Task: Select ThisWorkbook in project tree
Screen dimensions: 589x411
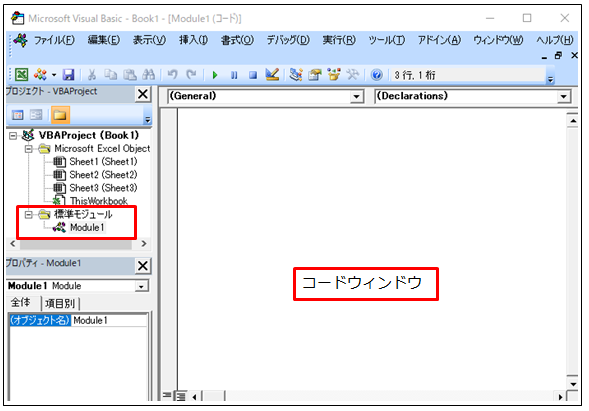Action: pos(98,201)
